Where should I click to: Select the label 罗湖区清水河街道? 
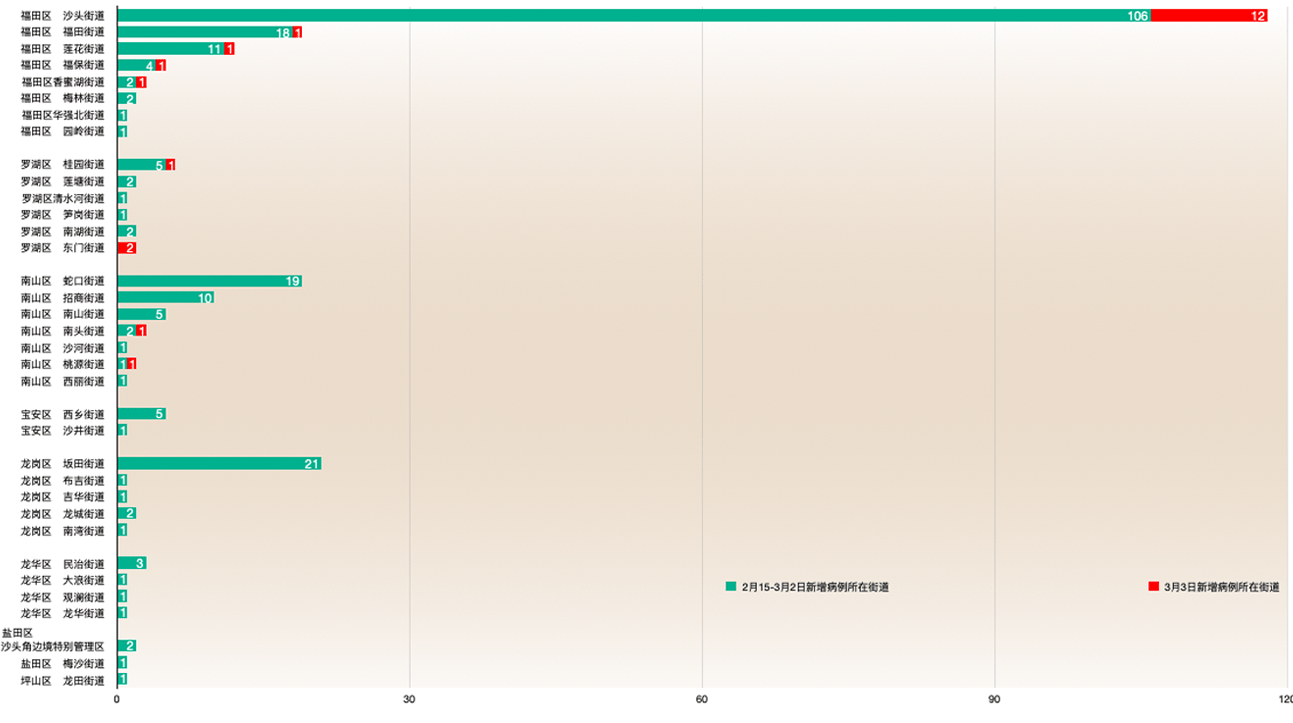62,198
